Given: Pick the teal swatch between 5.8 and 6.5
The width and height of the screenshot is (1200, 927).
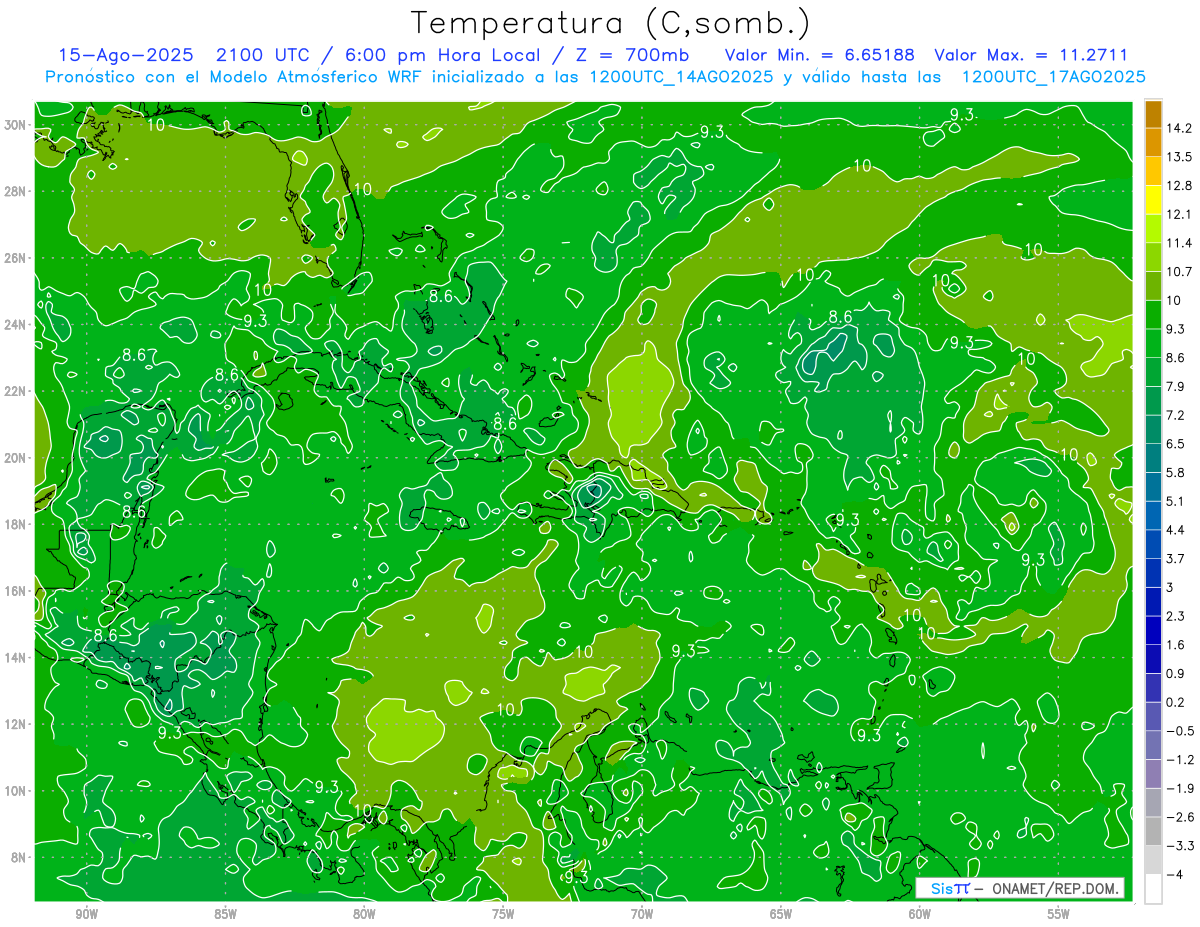Looking at the screenshot, I should (1153, 458).
